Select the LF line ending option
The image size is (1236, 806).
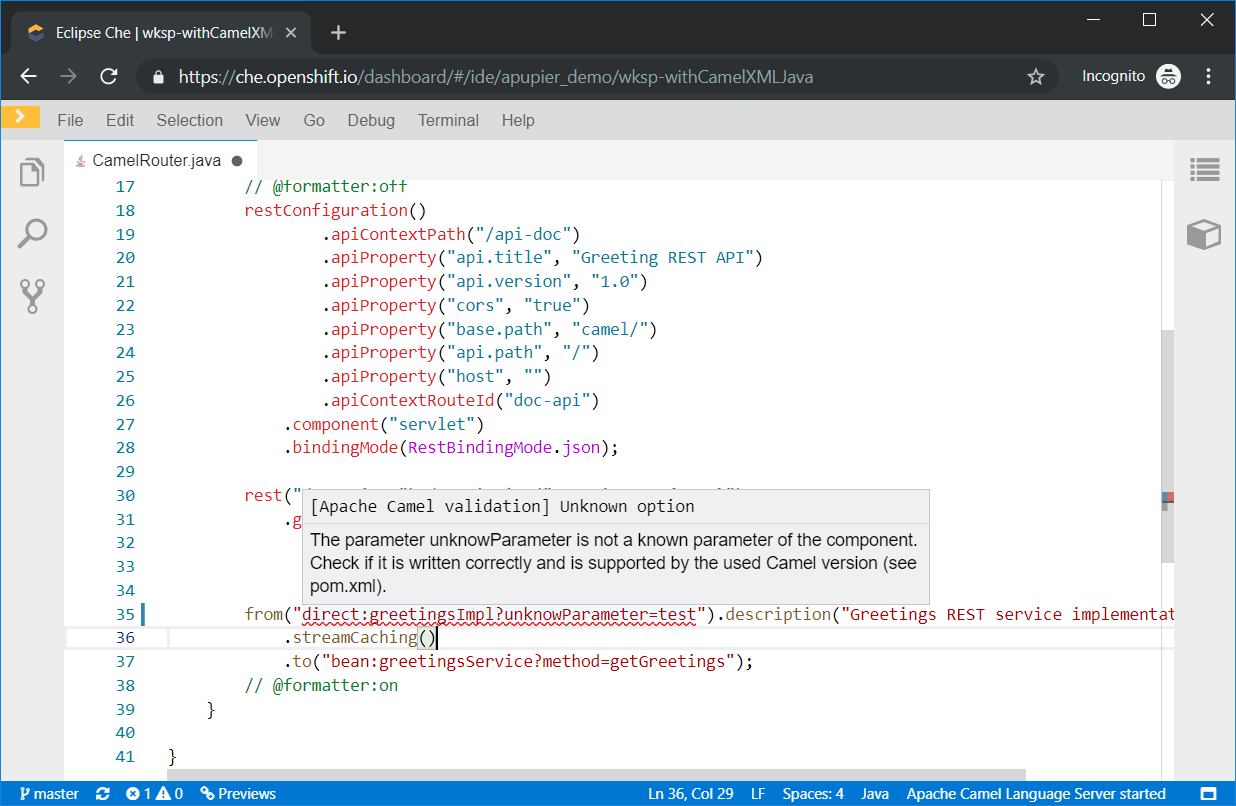[758, 794]
